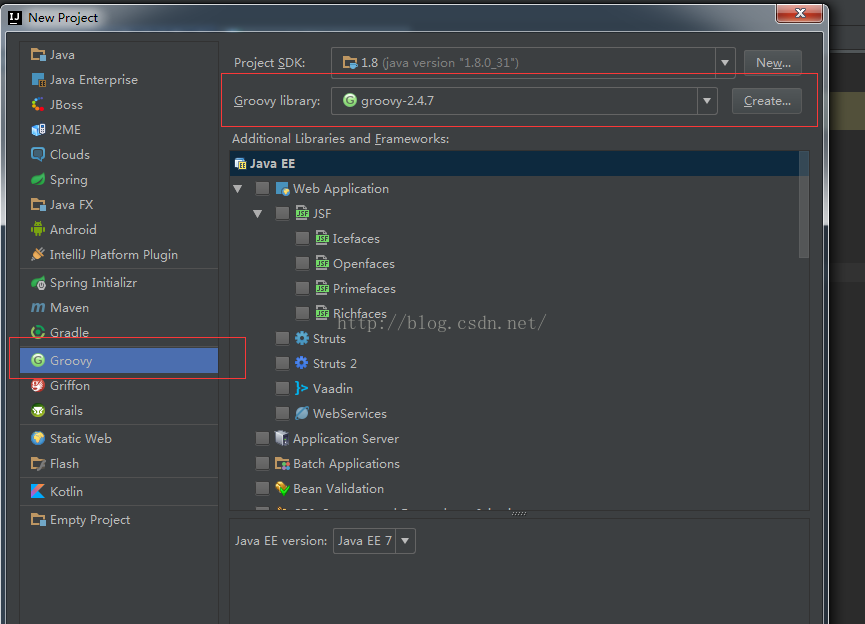Click Create... button for Groovy library
The image size is (865, 624).
click(x=767, y=101)
